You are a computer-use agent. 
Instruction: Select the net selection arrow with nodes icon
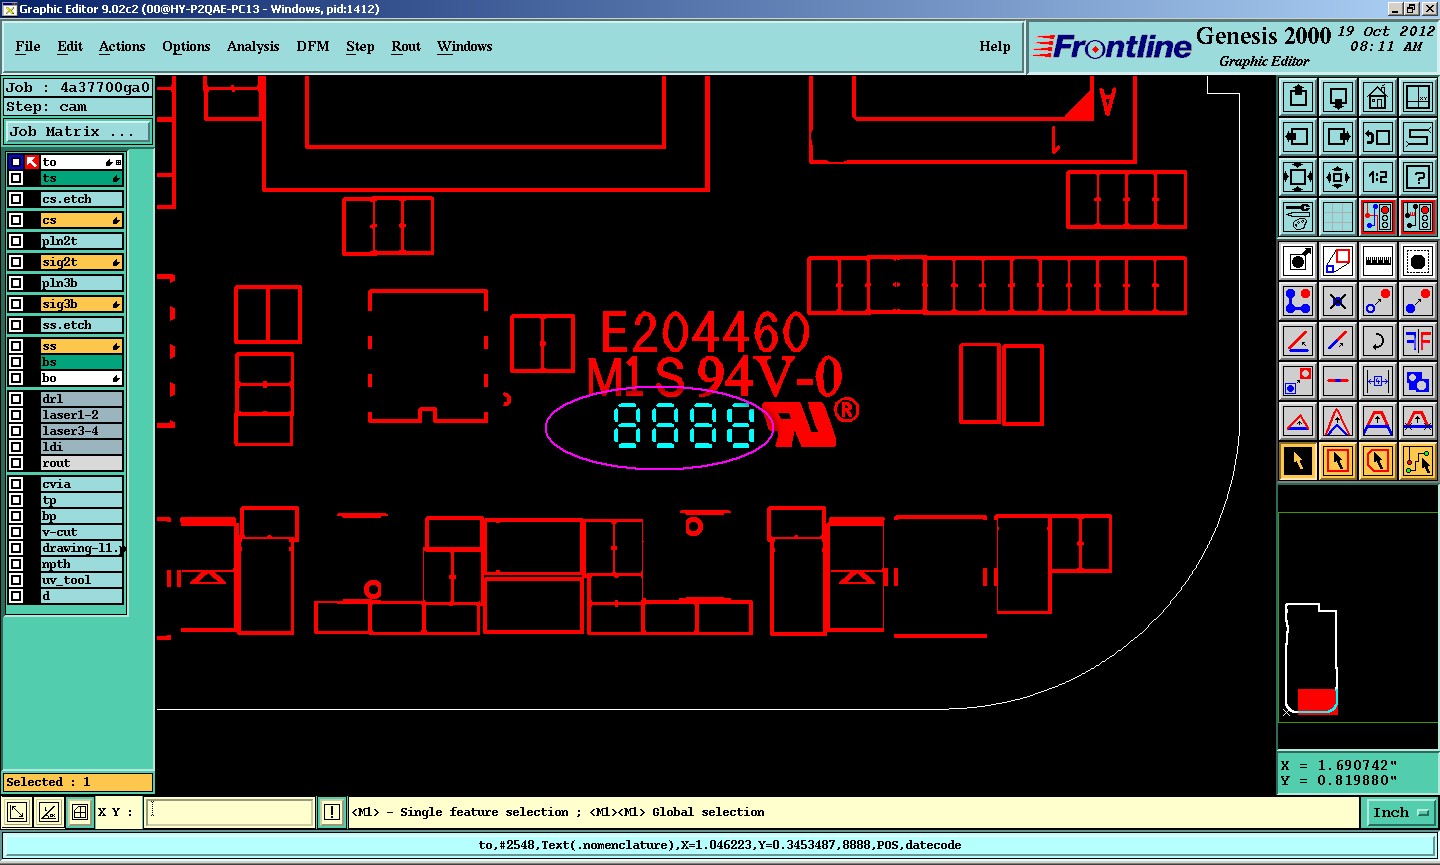1418,461
